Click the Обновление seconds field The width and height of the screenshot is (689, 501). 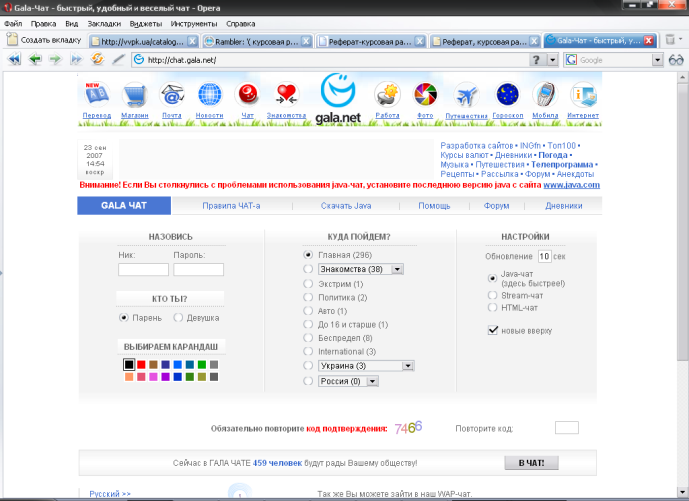(544, 256)
